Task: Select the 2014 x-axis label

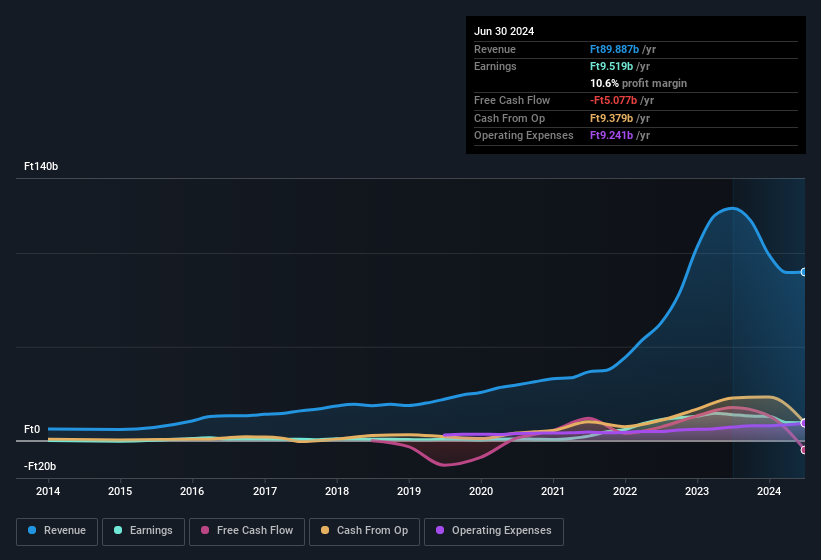Action: [x=48, y=491]
